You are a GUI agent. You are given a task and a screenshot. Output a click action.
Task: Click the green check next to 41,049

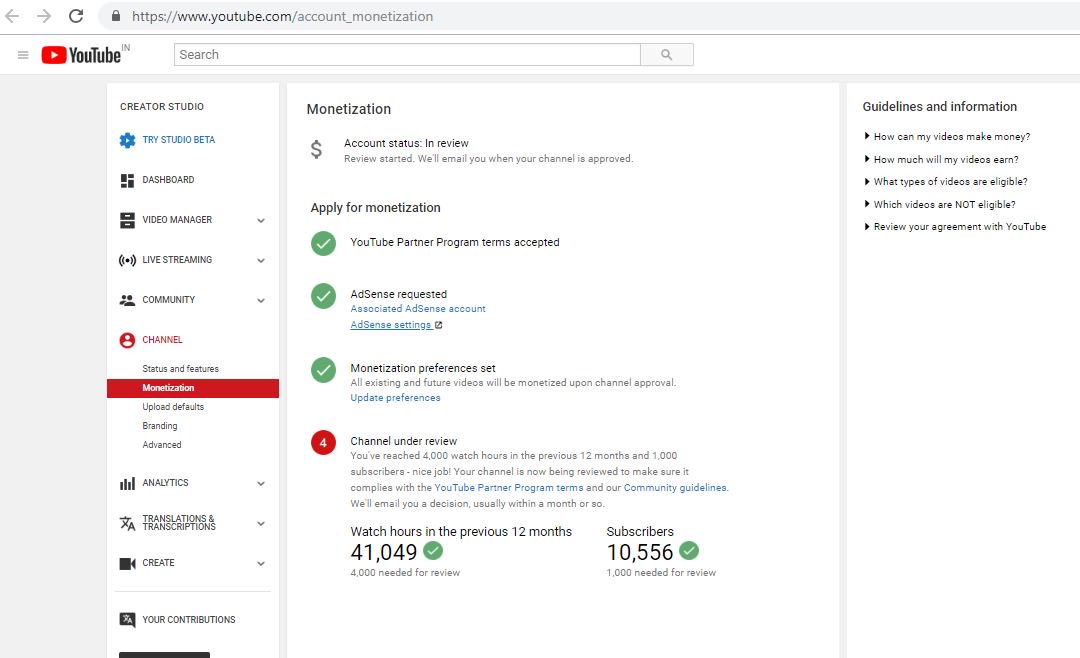point(433,551)
